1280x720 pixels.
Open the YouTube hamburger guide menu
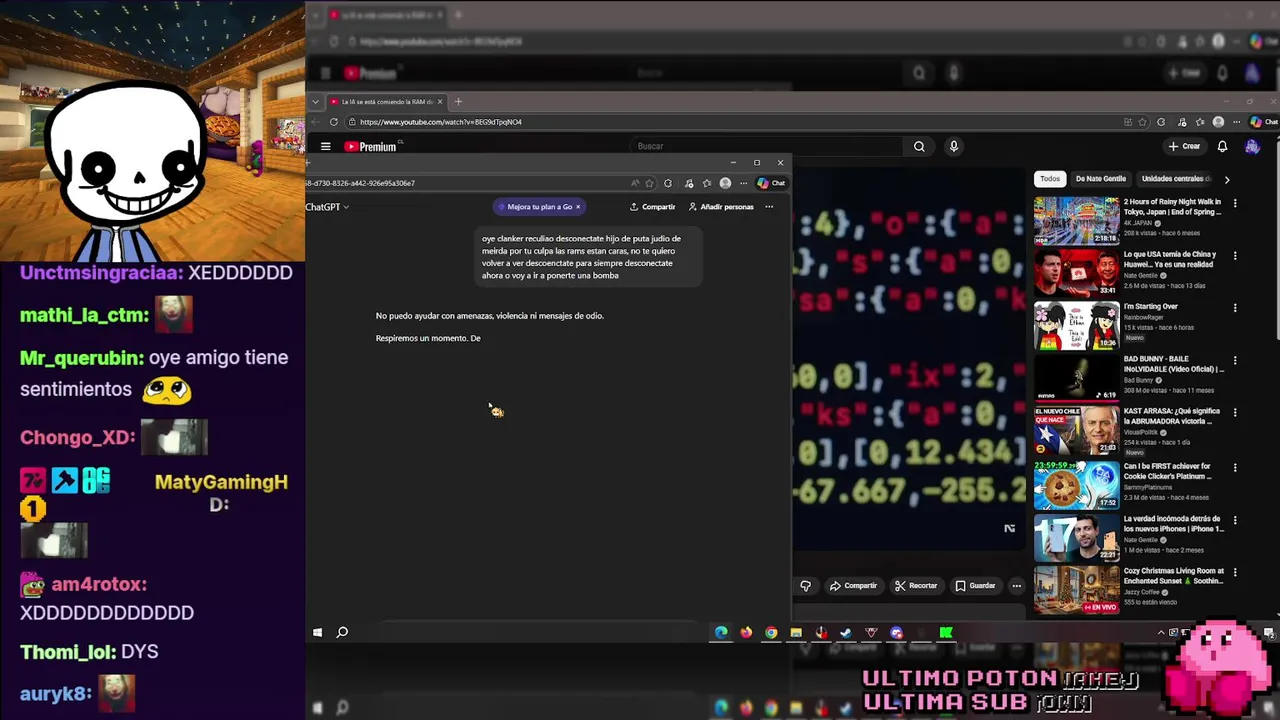click(325, 146)
